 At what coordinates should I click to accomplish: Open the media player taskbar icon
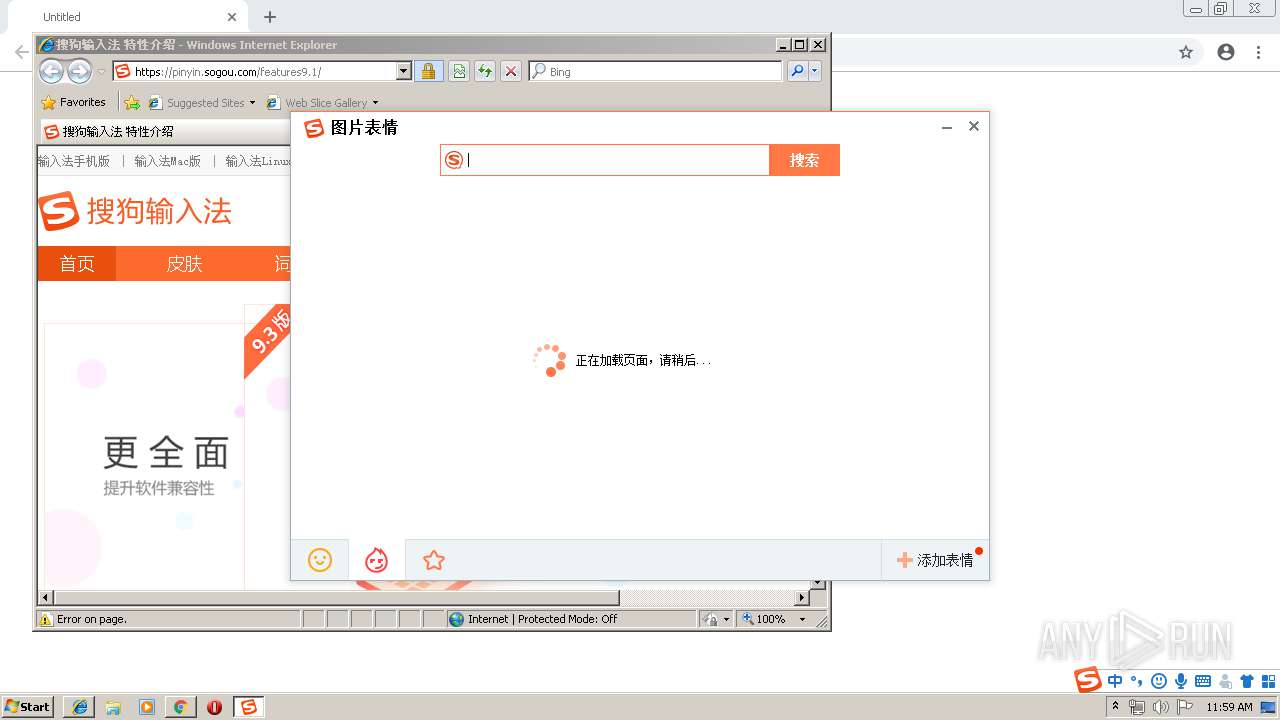(147, 707)
